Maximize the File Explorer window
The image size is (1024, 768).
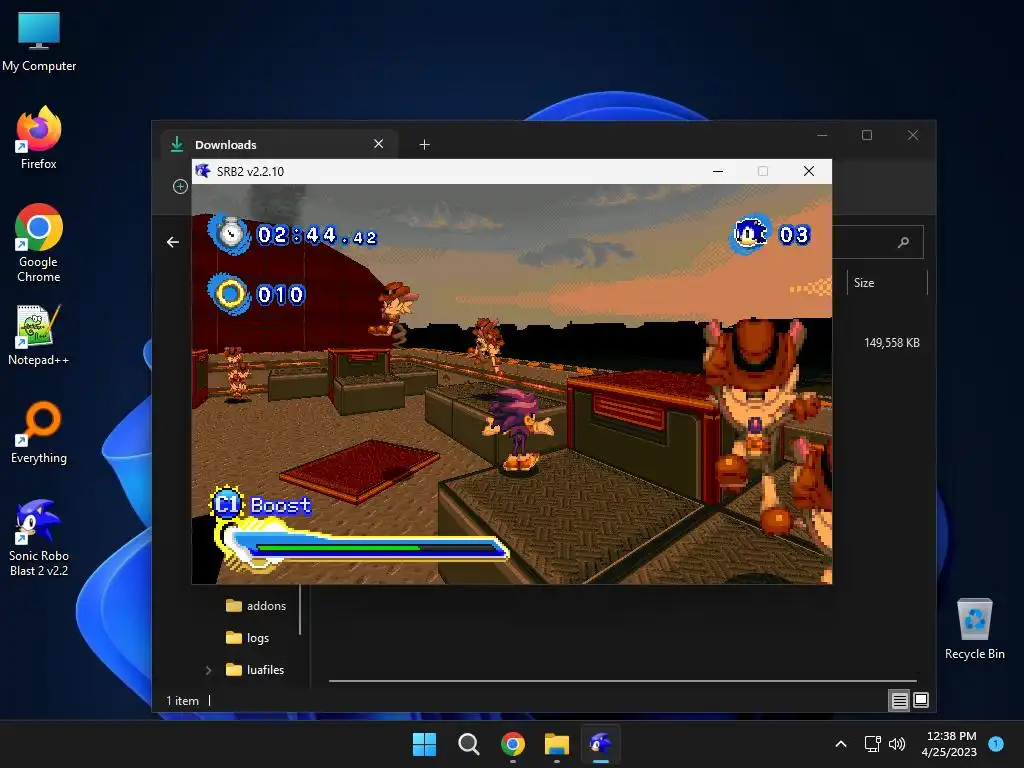pyautogui.click(x=867, y=135)
